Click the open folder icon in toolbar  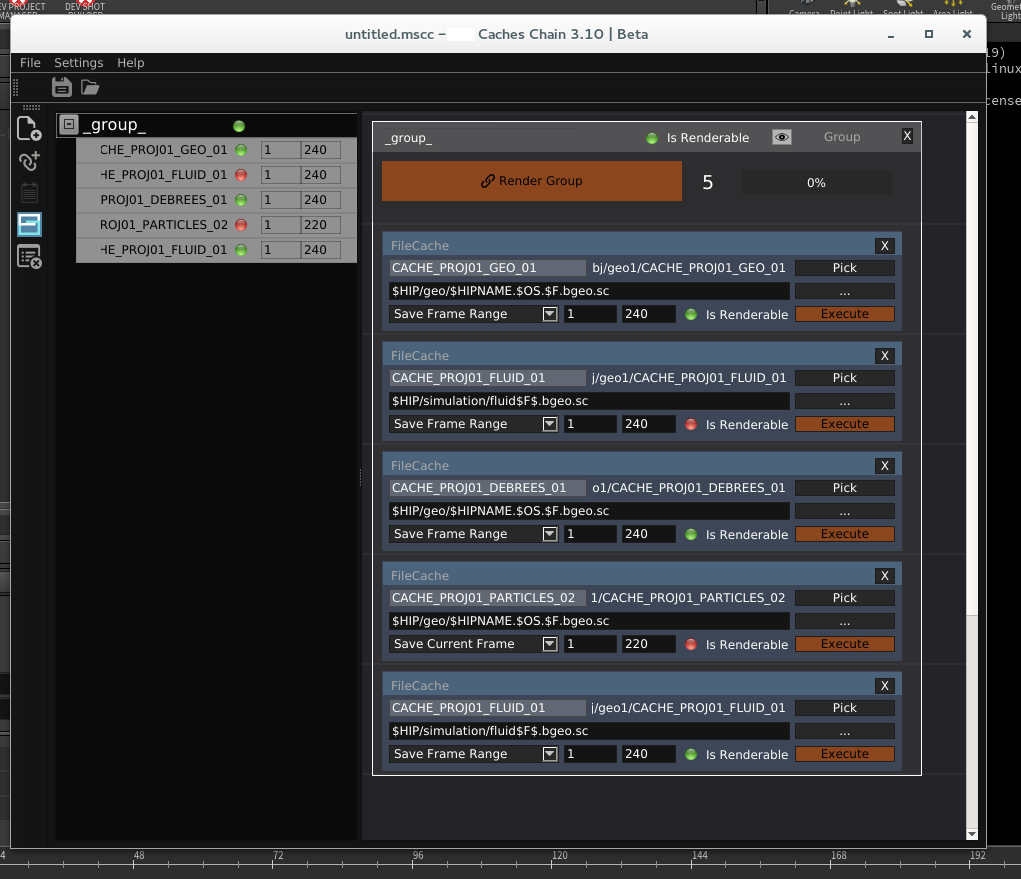[x=90, y=87]
